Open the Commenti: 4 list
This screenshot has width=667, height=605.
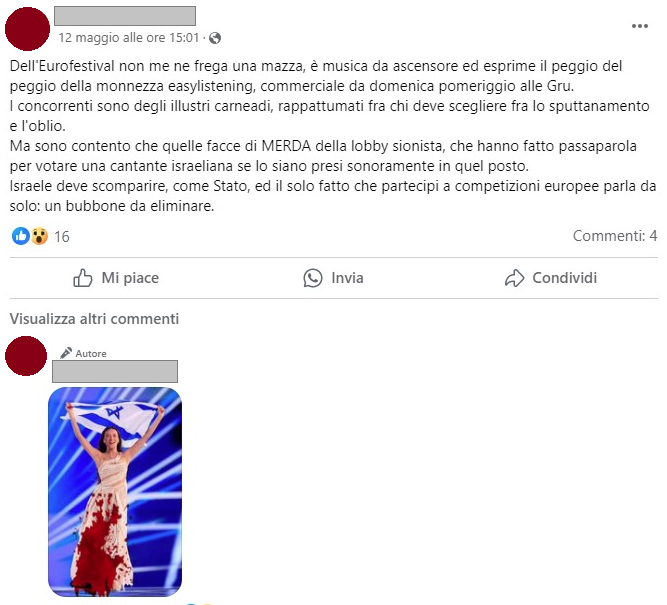[x=615, y=236]
